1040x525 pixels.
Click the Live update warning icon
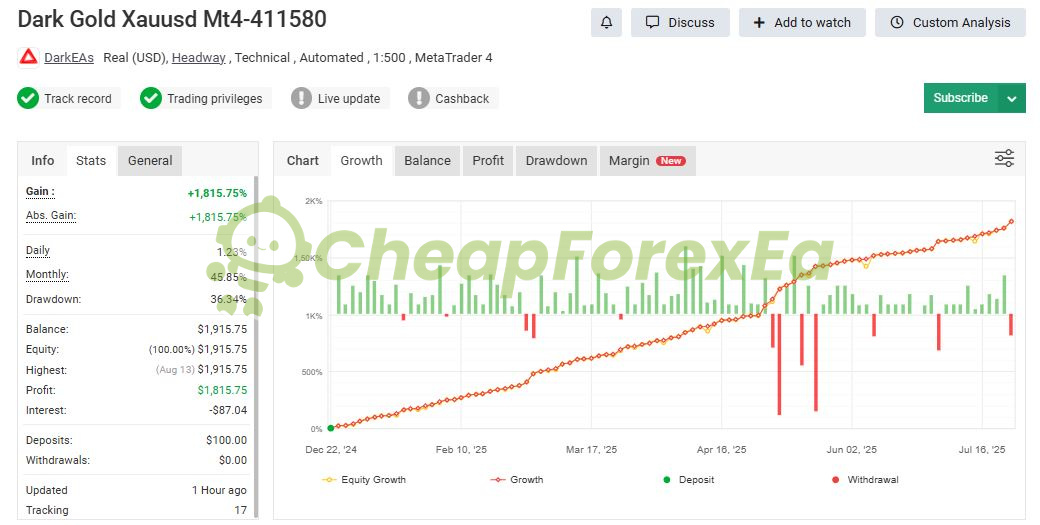301,98
